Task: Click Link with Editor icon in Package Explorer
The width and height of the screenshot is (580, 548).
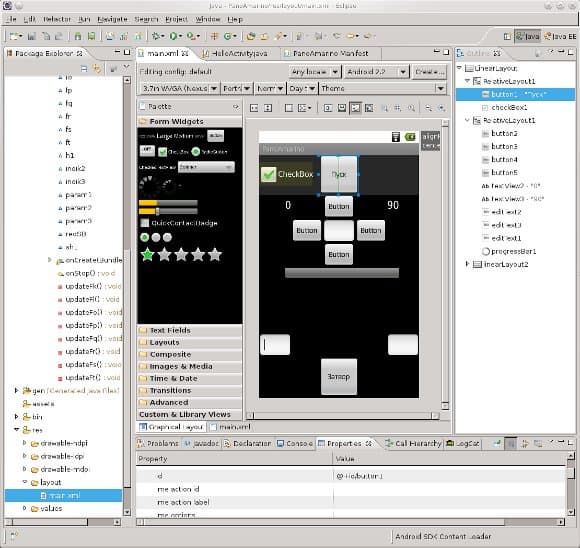Action: coord(97,68)
